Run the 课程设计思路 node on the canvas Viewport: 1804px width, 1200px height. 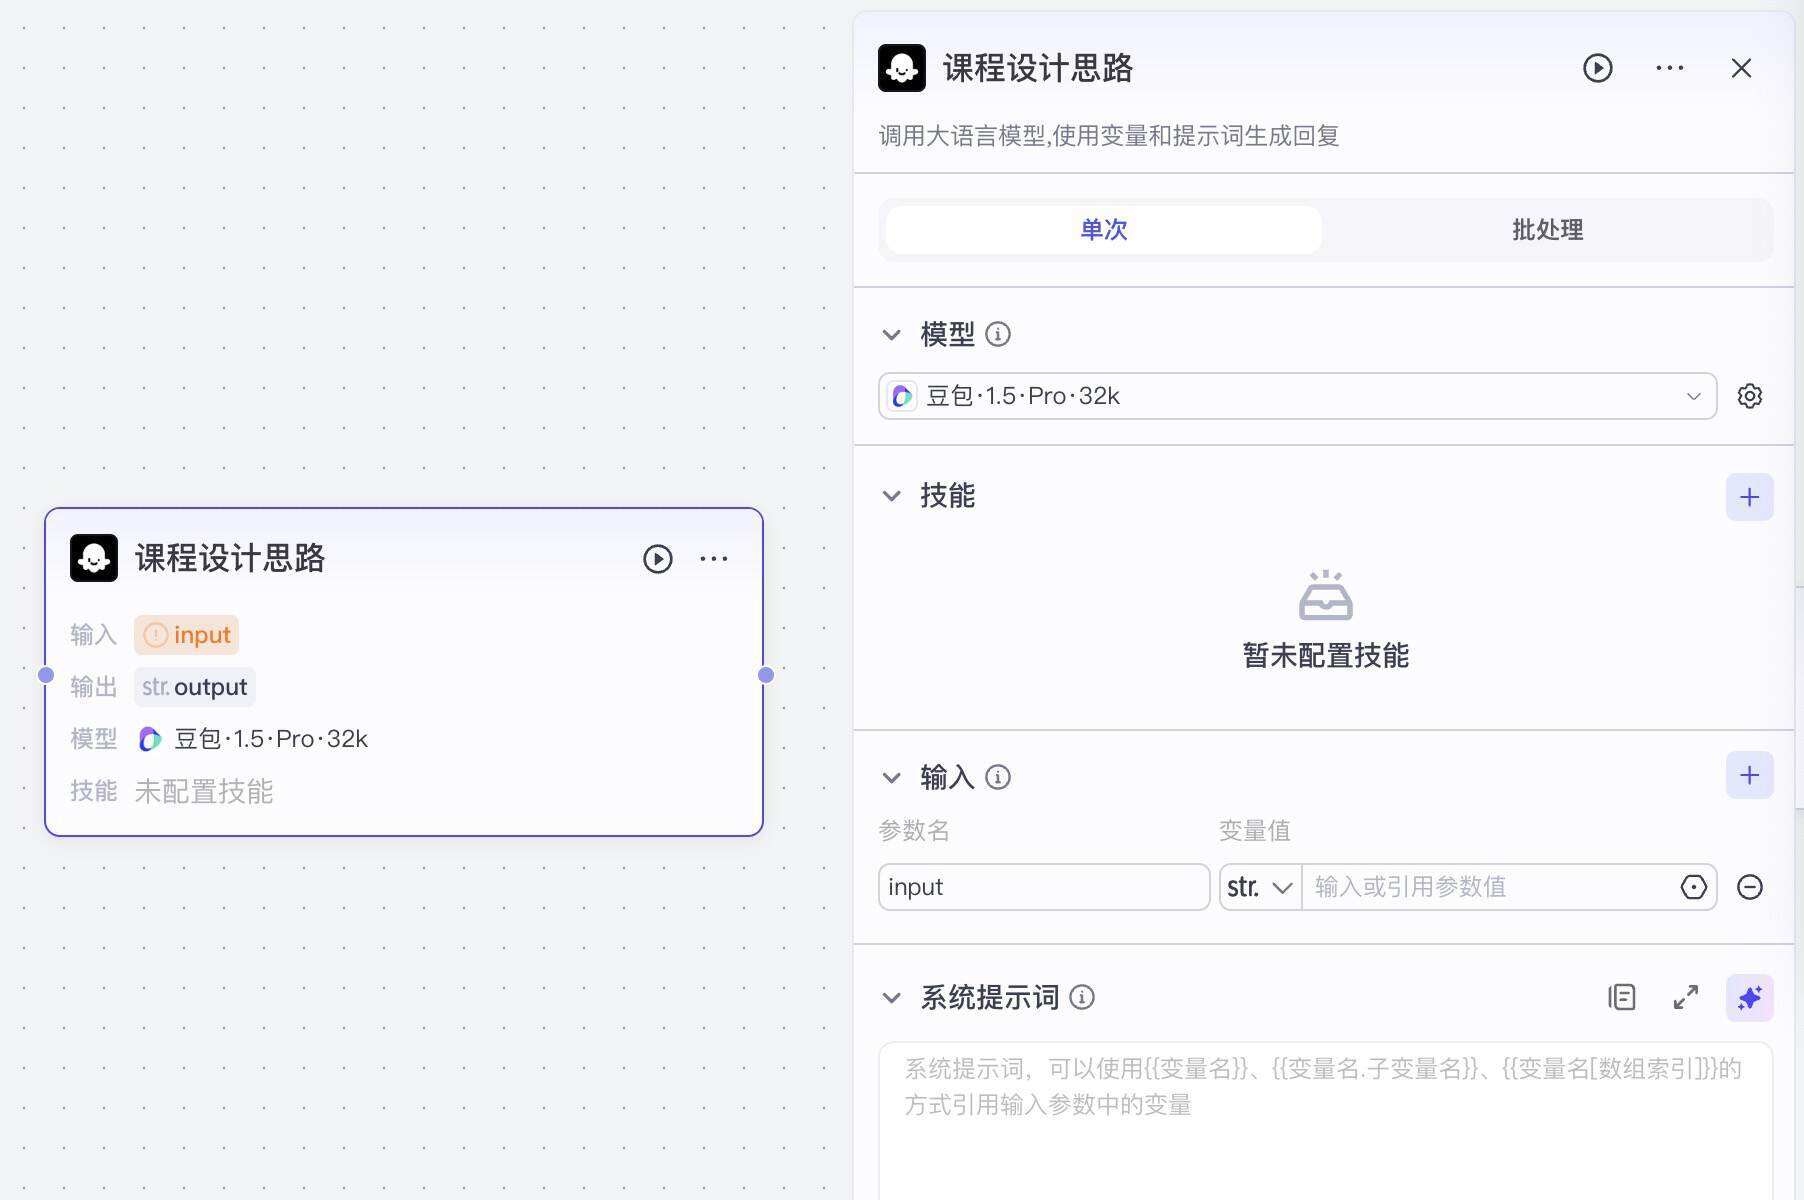point(657,559)
